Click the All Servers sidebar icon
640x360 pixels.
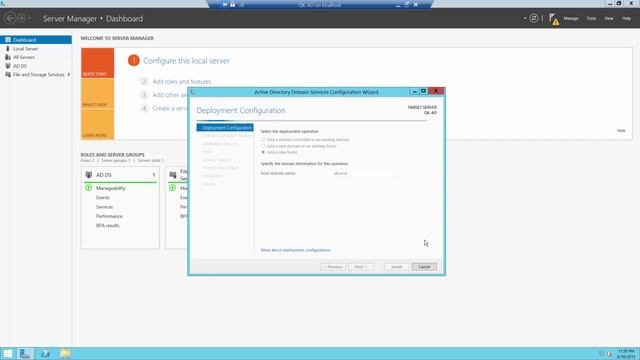click(x=8, y=57)
